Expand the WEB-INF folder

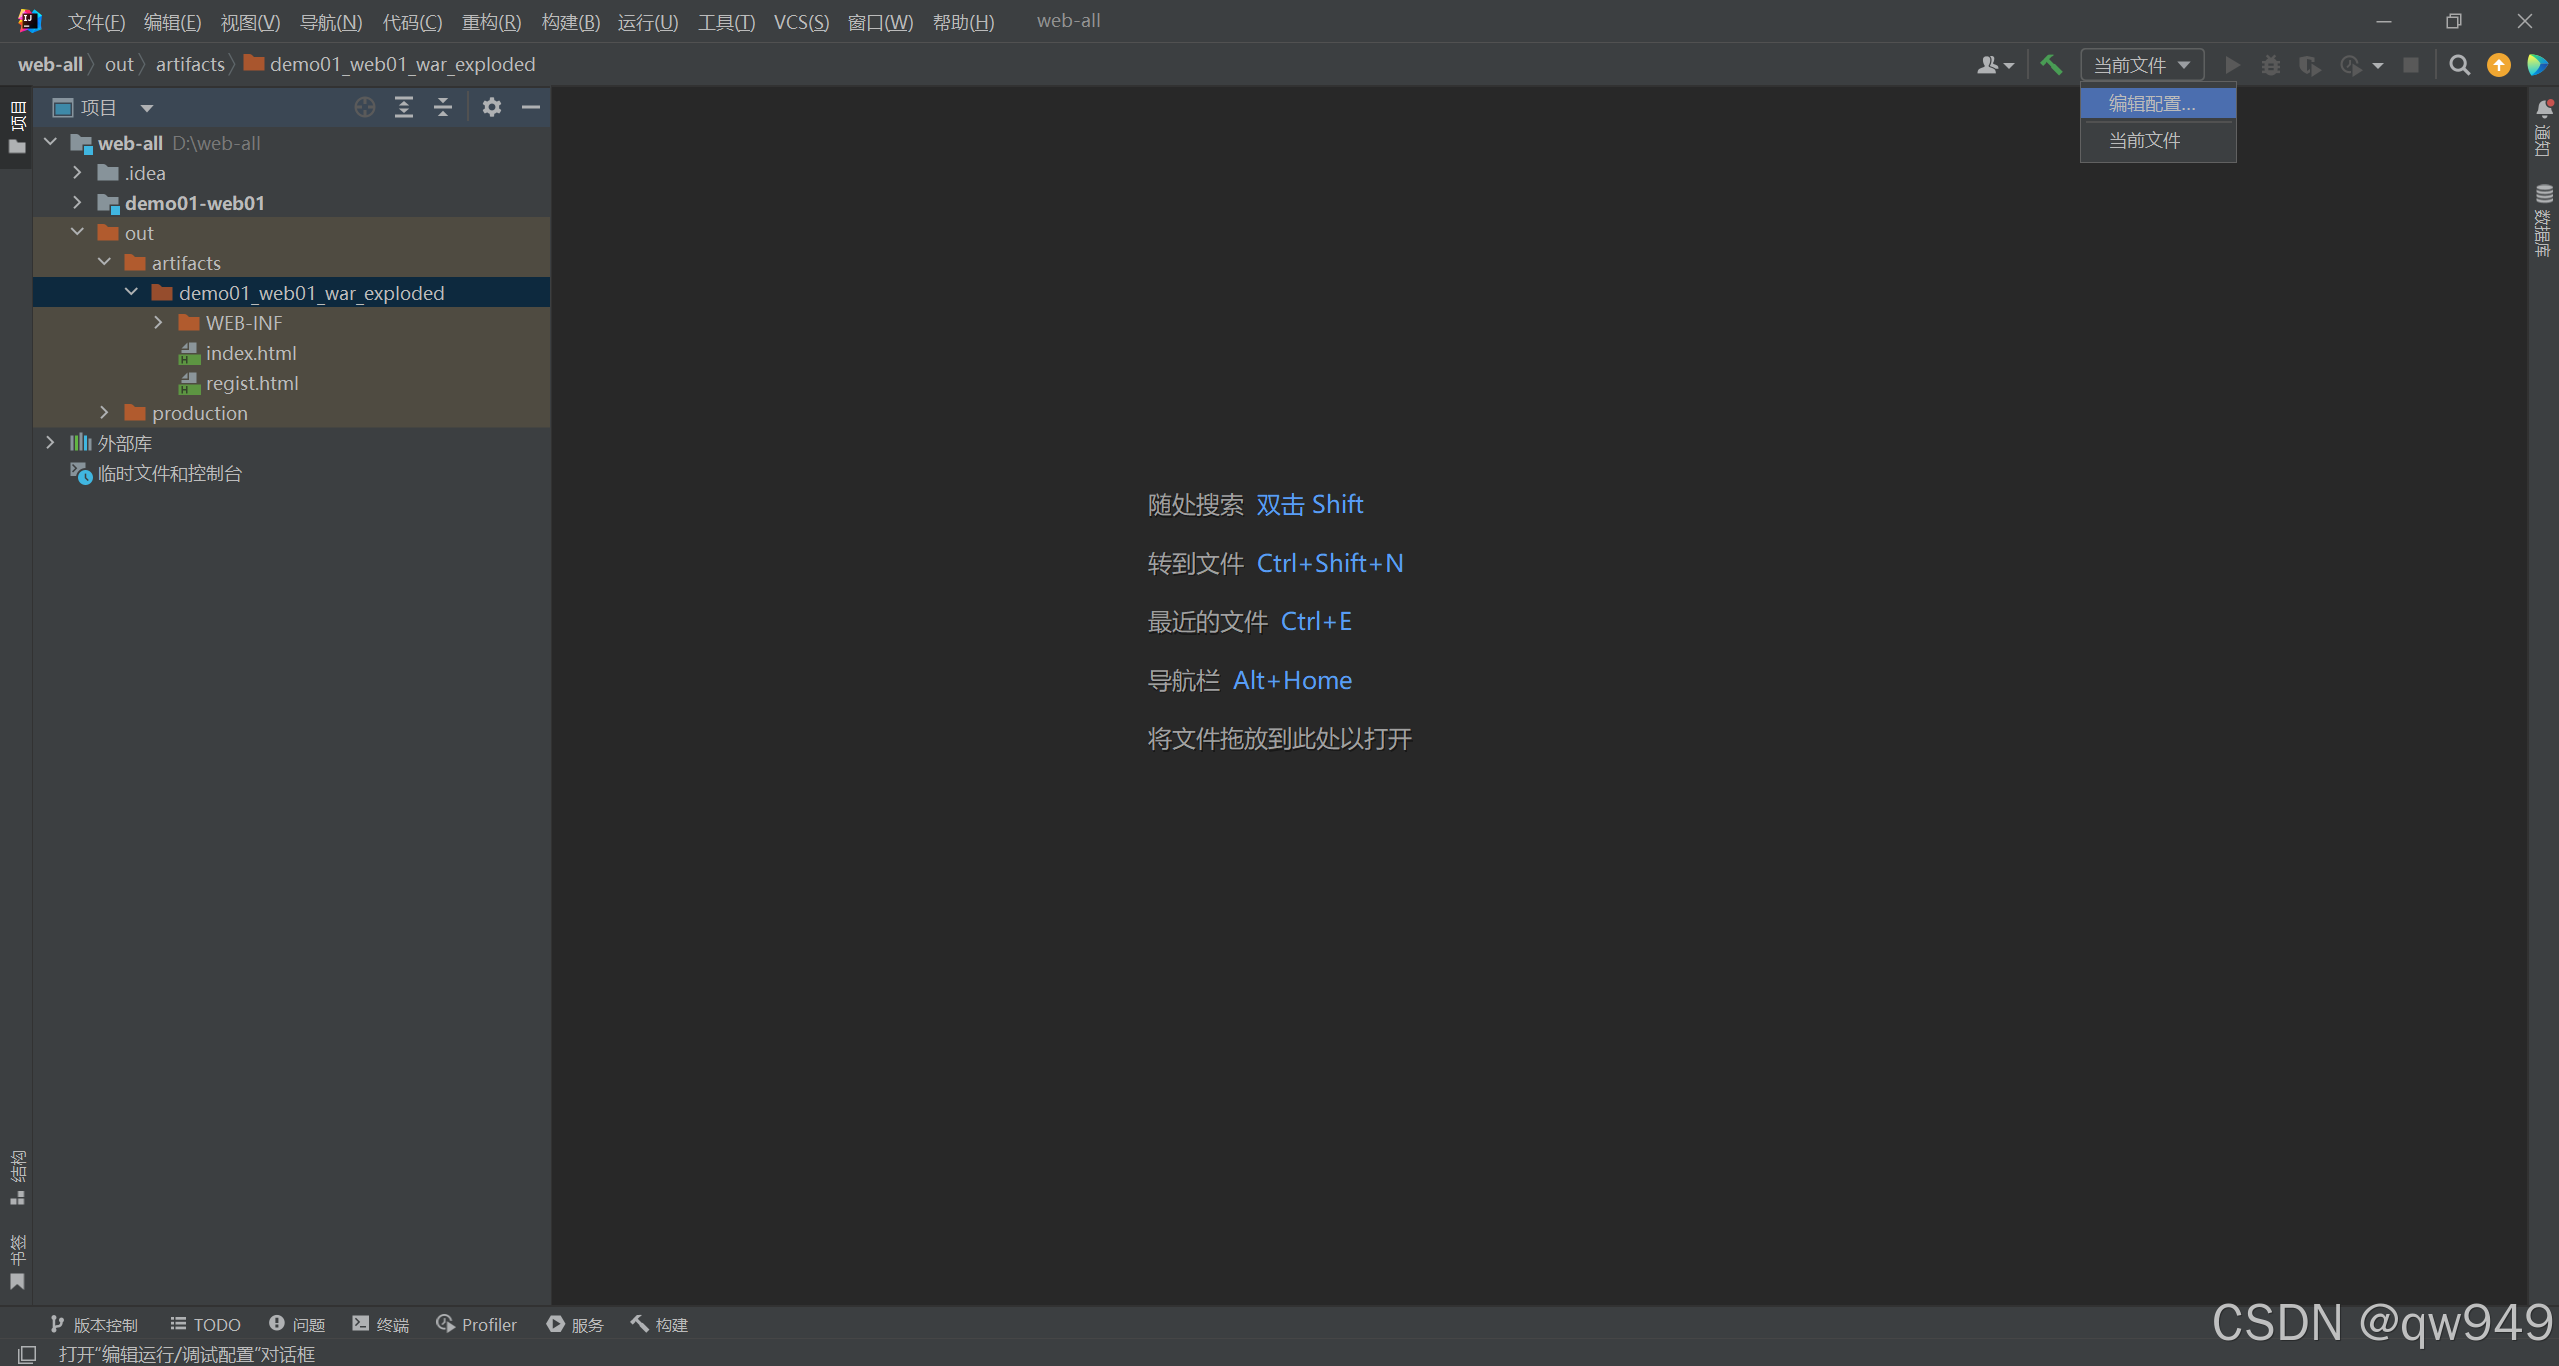point(158,323)
